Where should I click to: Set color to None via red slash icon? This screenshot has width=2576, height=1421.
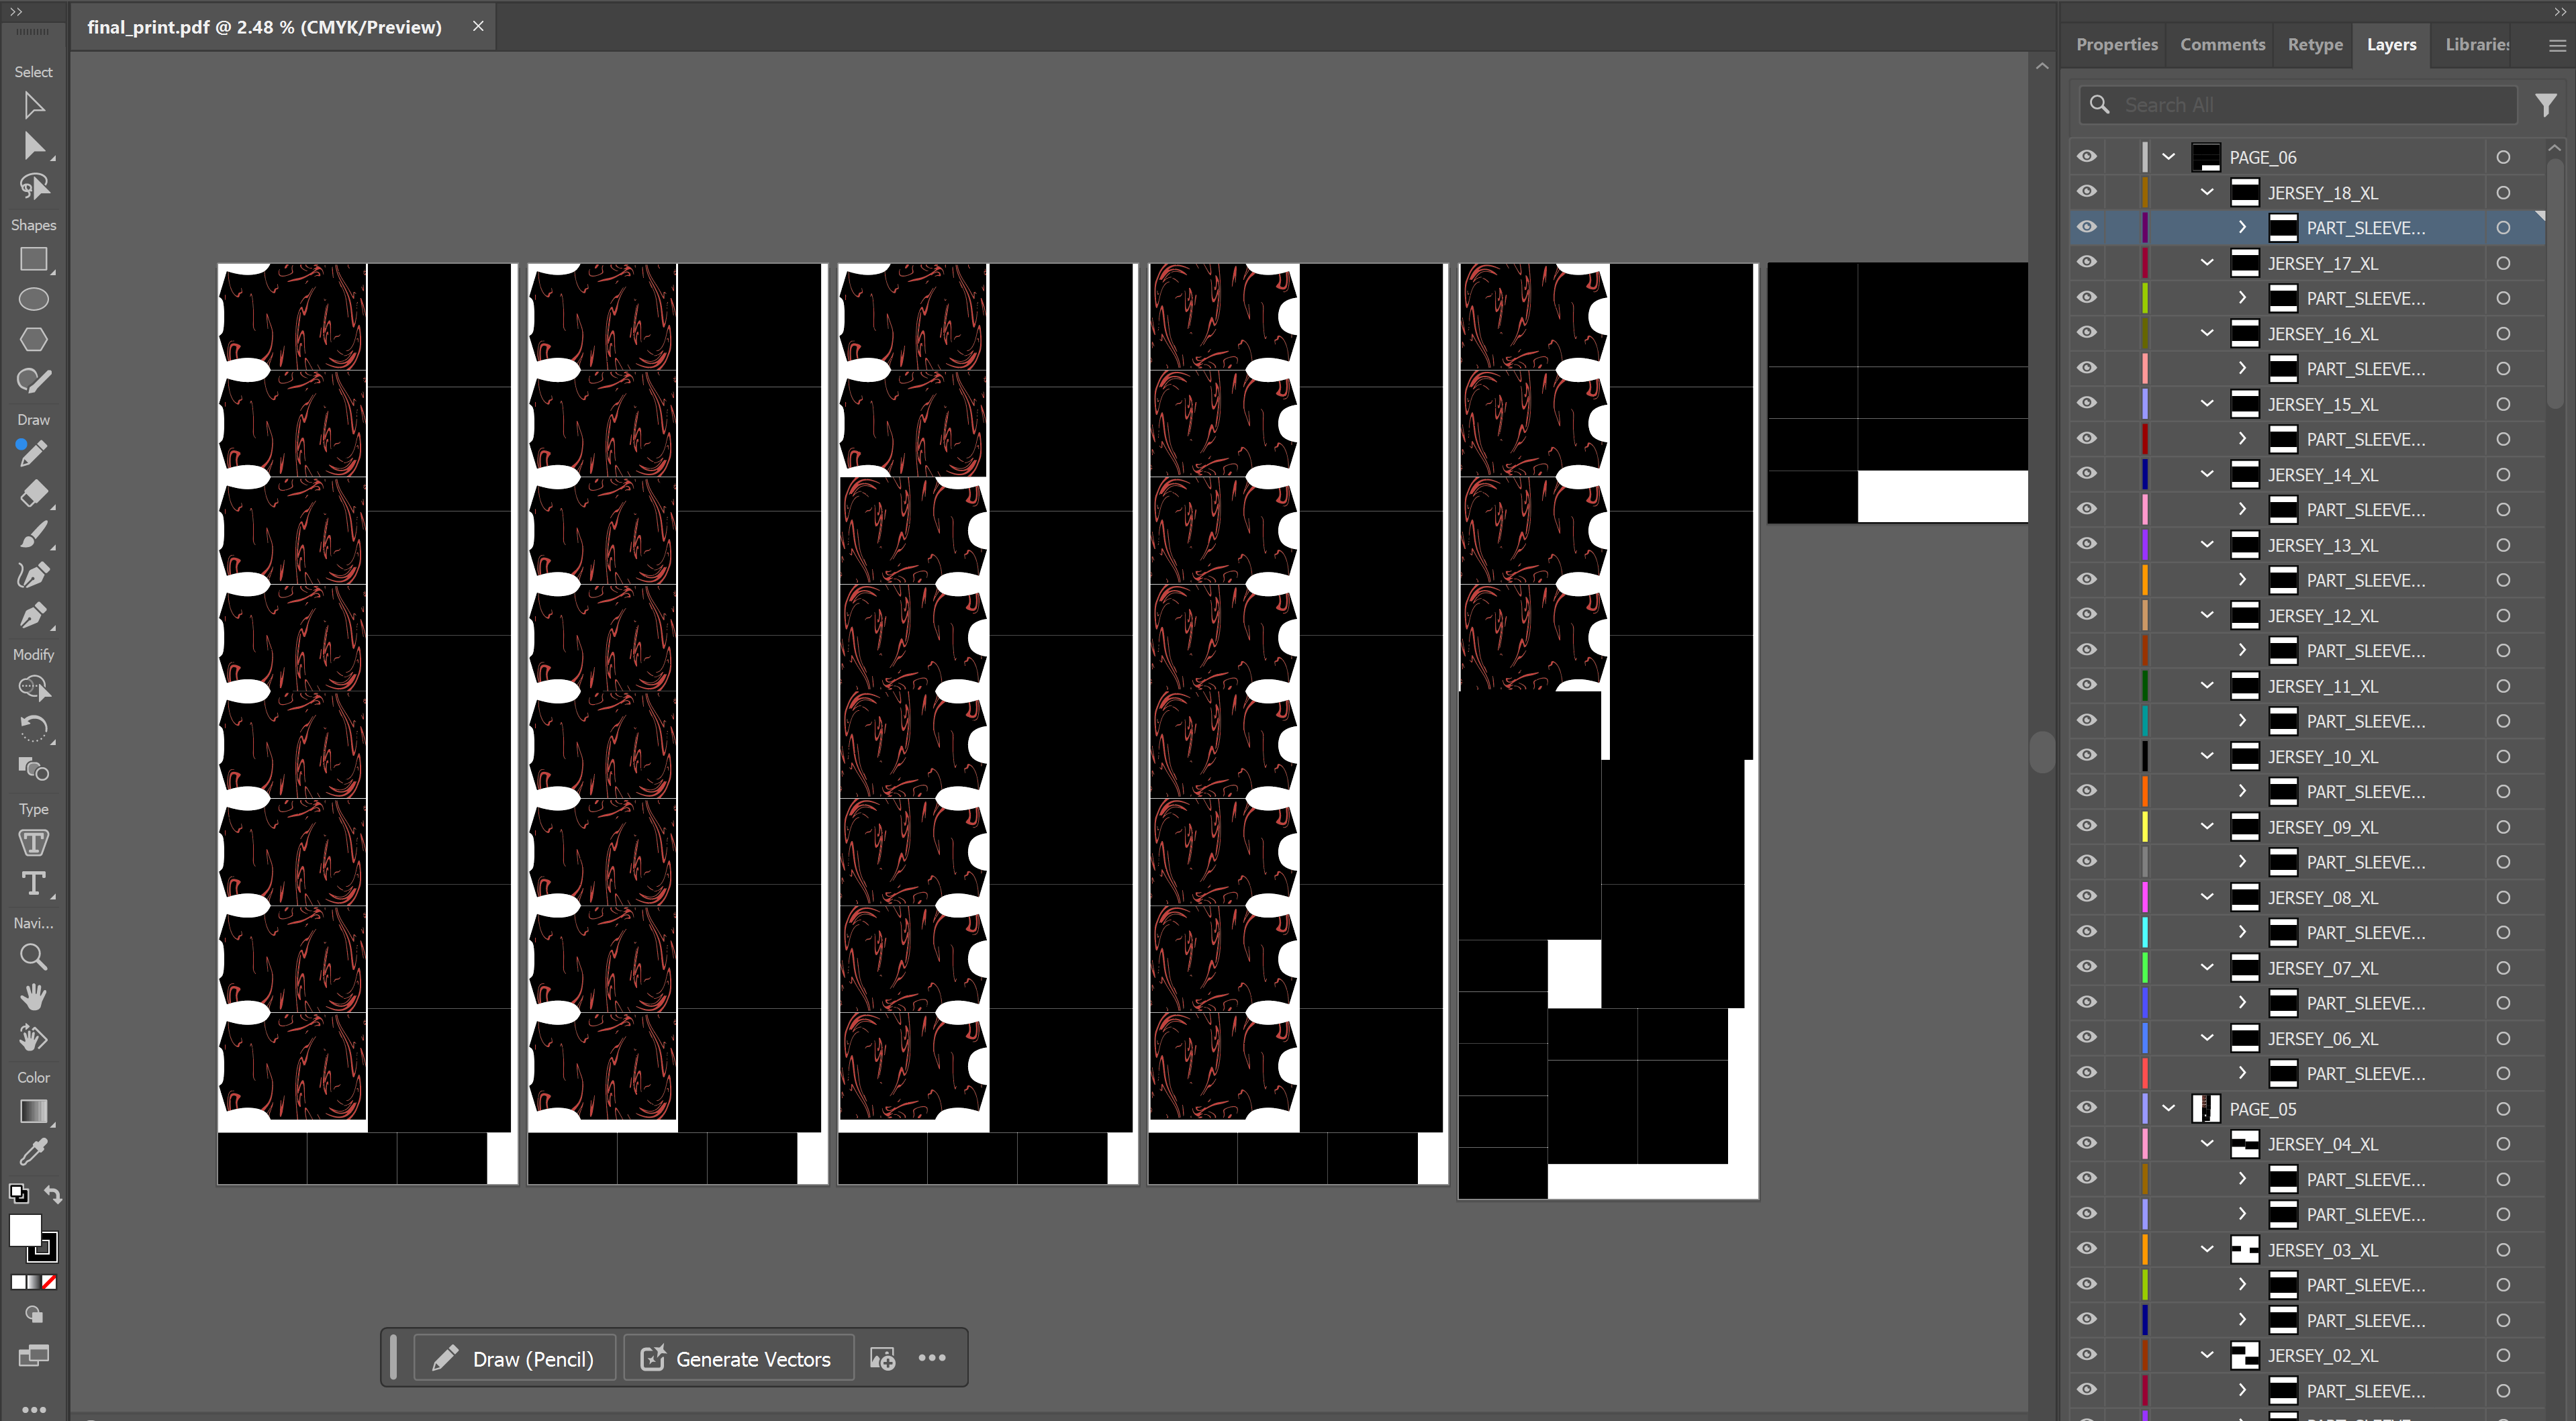point(49,1282)
